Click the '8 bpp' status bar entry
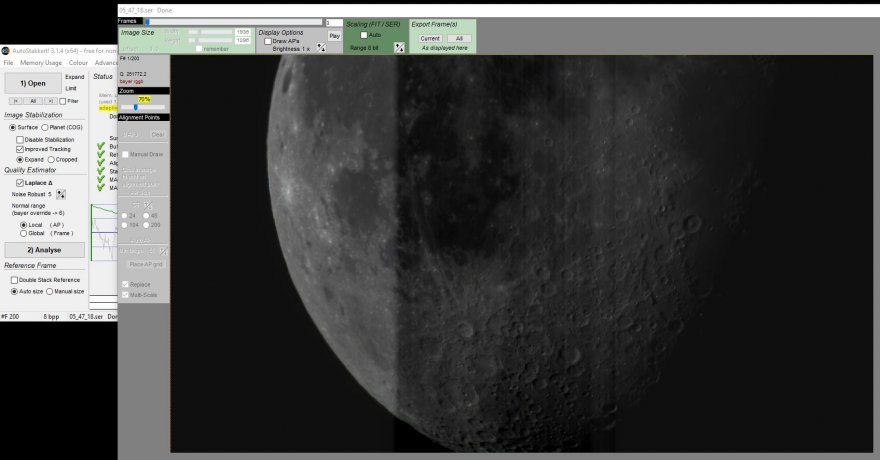 click(x=52, y=317)
